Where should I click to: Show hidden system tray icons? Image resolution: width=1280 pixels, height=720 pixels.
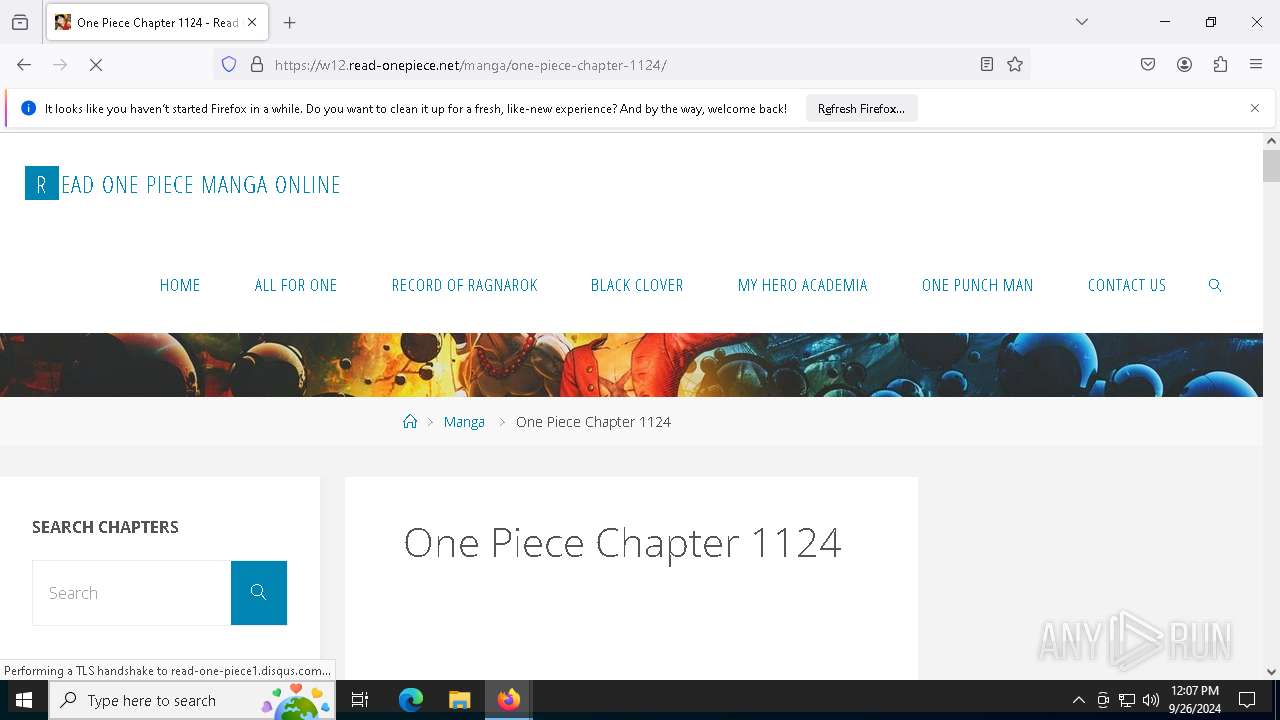(x=1078, y=700)
